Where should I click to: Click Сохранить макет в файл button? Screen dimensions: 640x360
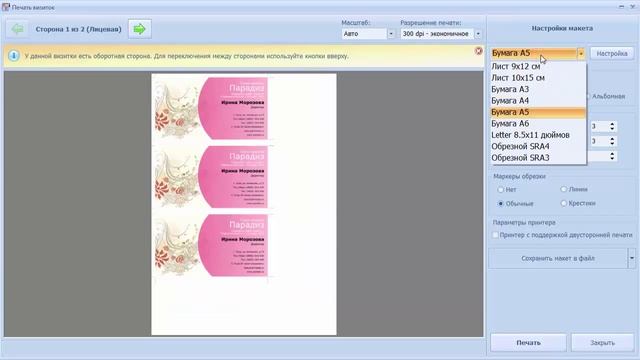558,258
